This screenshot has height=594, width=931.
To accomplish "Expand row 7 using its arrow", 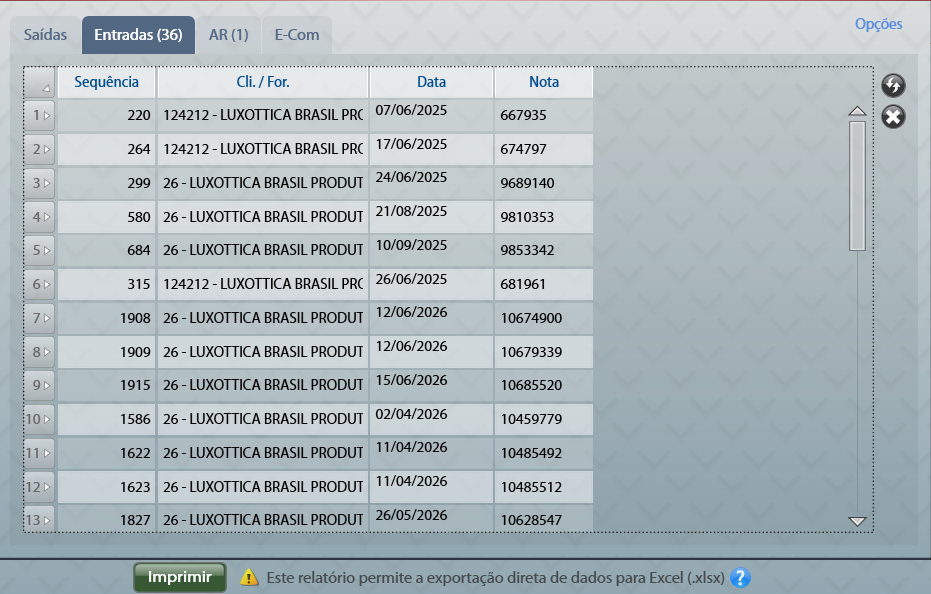I will pos(47,318).
